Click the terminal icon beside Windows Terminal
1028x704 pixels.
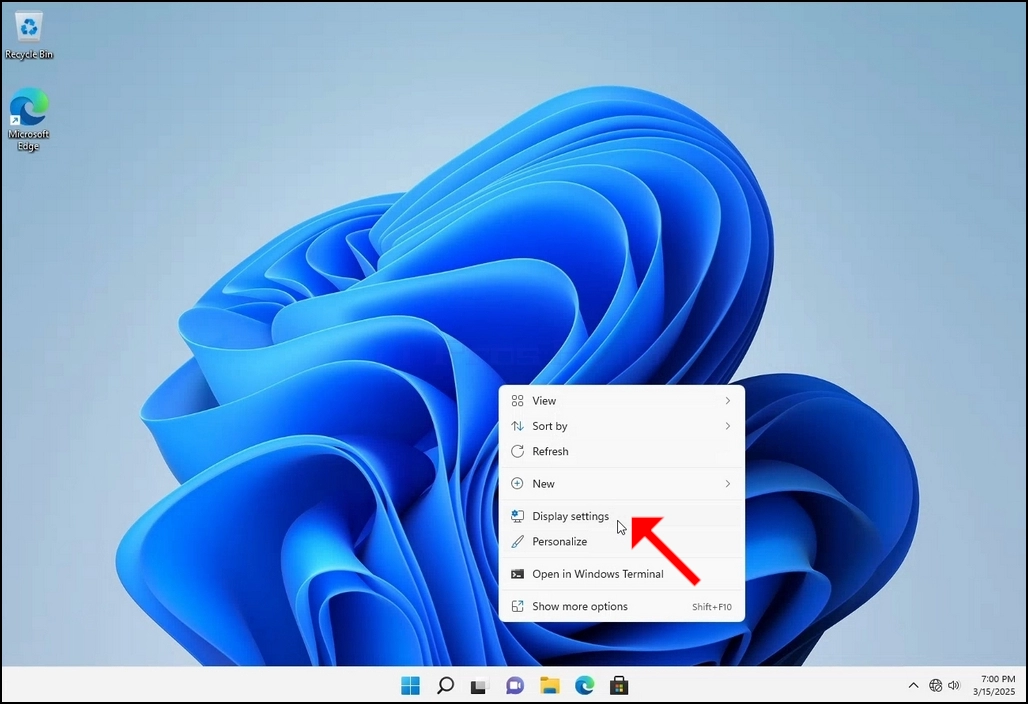pyautogui.click(x=517, y=574)
